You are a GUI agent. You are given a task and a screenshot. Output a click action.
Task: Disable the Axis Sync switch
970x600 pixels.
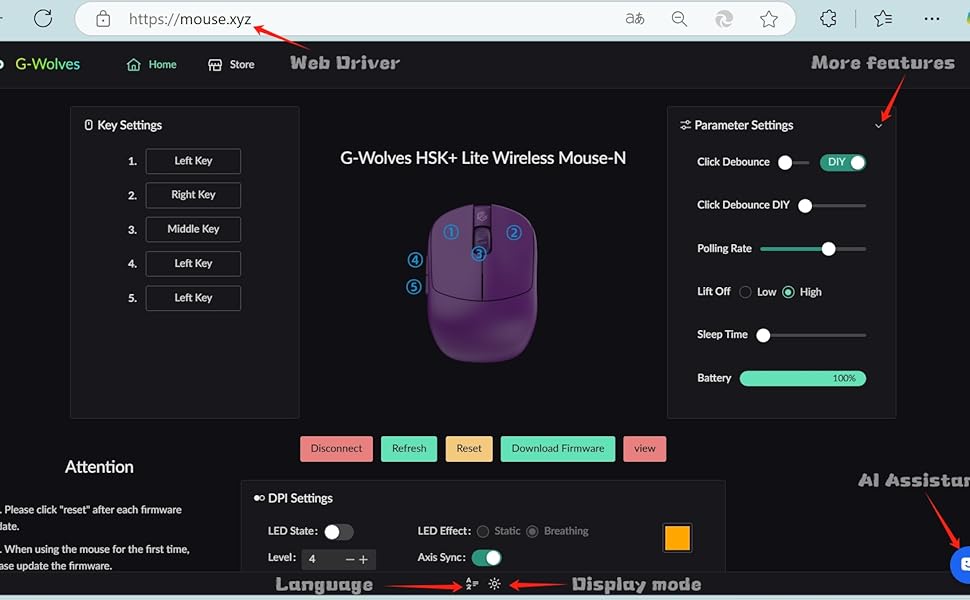tap(486, 557)
